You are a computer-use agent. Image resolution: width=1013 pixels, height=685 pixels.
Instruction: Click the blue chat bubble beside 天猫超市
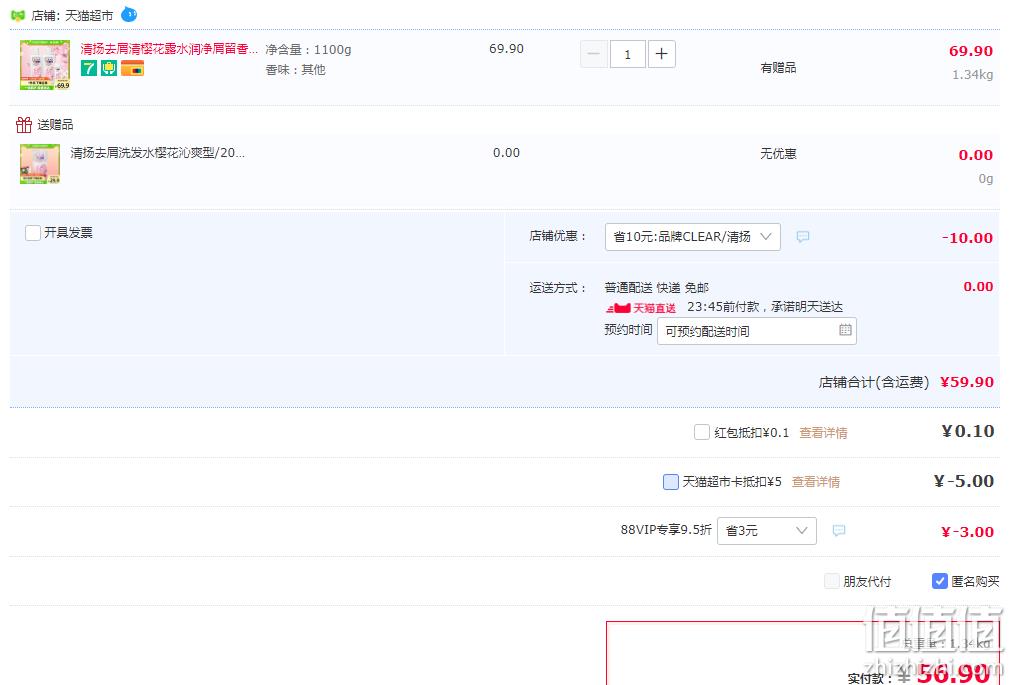coord(129,14)
